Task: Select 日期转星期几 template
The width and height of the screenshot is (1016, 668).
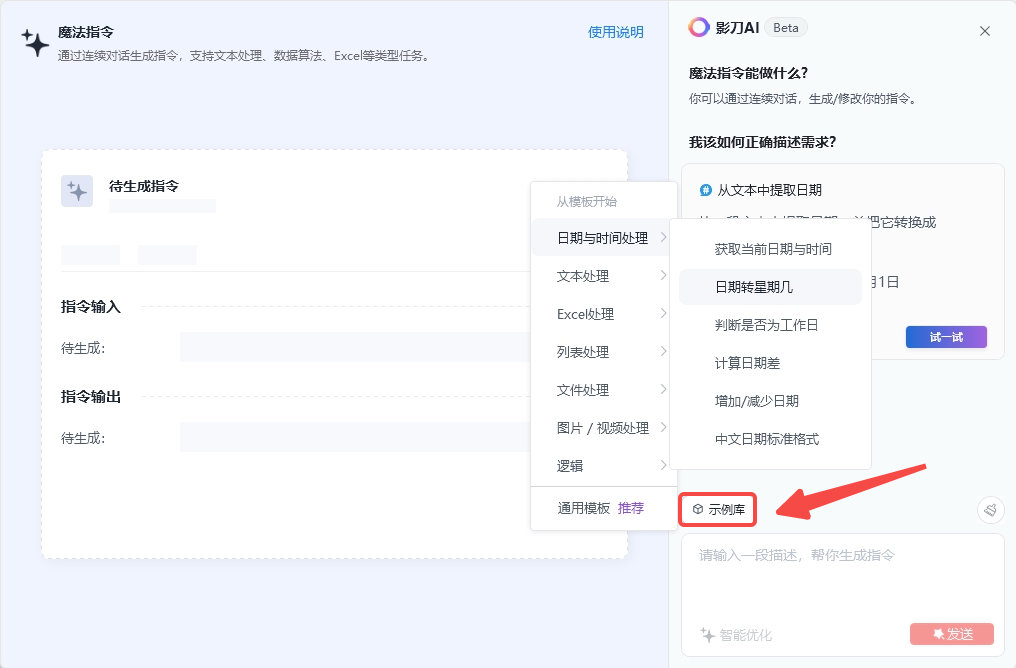Action: tap(754, 287)
